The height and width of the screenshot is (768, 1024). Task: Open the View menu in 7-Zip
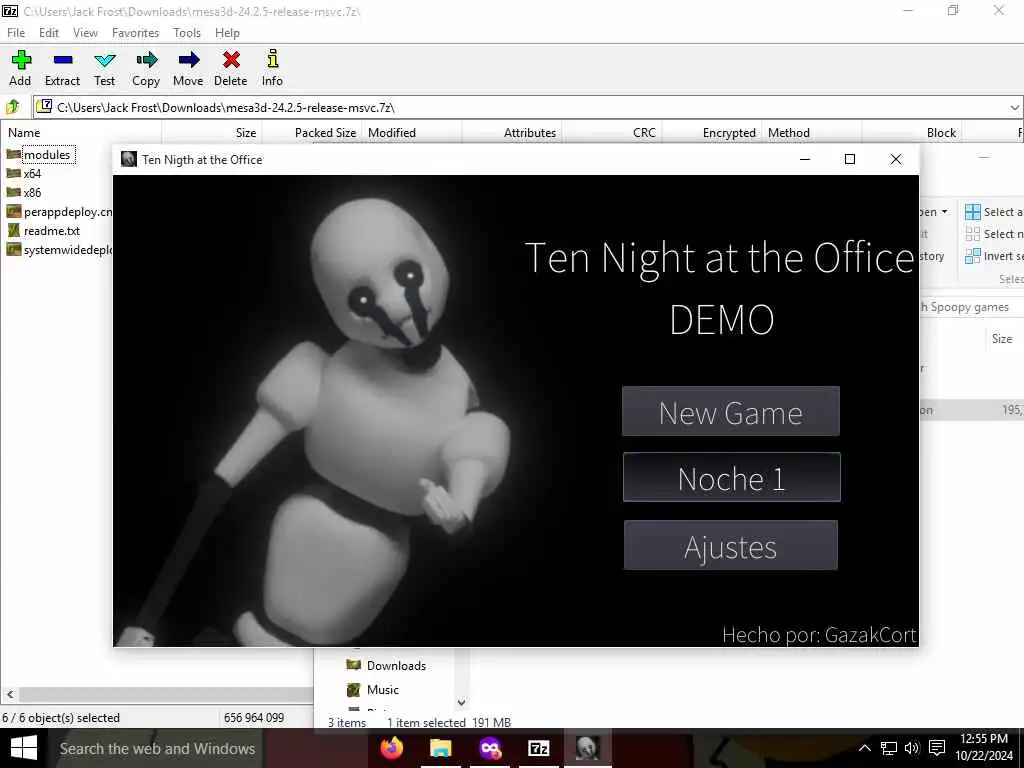(x=85, y=33)
